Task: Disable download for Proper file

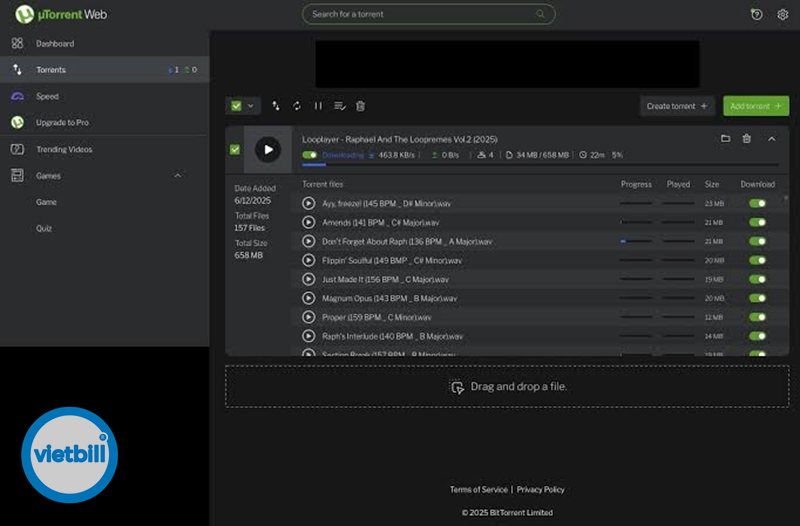Action: click(x=757, y=317)
